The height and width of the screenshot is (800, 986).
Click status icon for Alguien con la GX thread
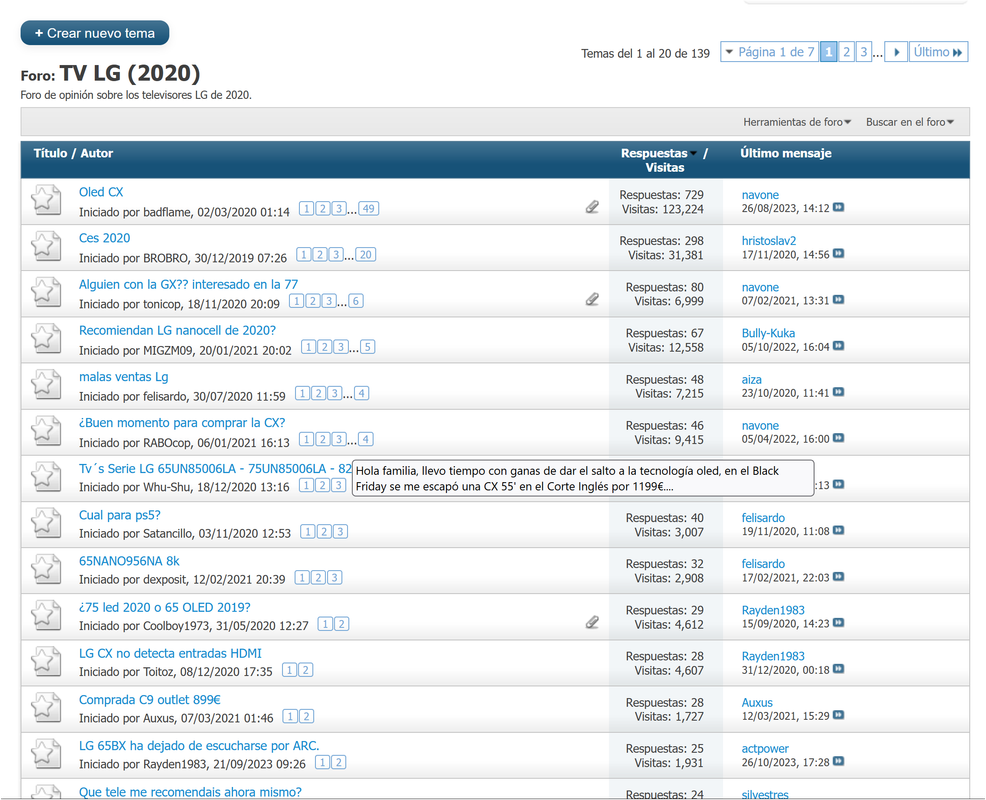point(46,292)
